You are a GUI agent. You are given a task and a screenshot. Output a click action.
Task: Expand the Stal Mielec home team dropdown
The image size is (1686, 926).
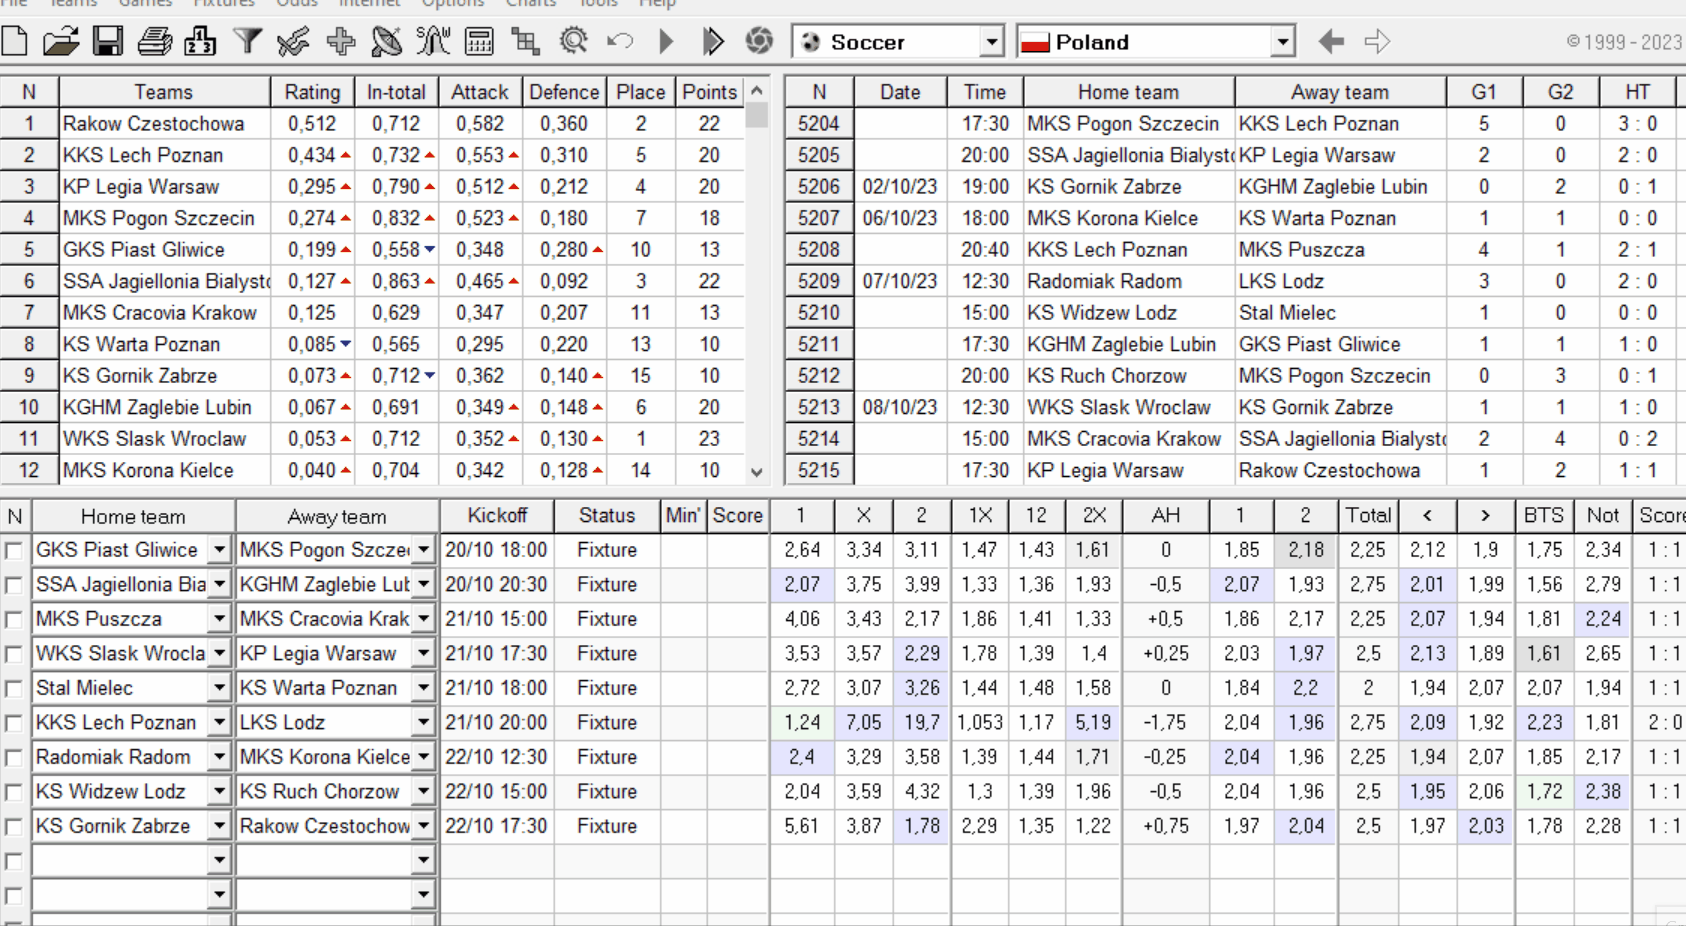[219, 689]
